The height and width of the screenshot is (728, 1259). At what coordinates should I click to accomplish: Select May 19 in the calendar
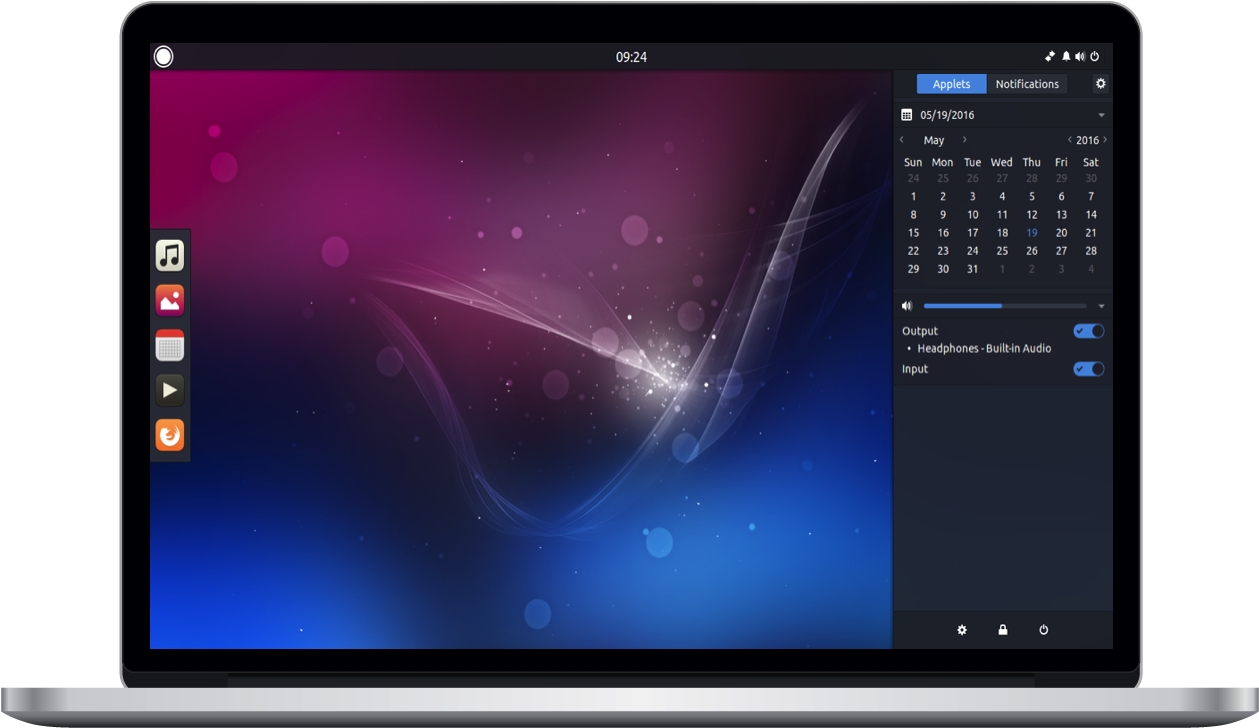coord(1031,232)
